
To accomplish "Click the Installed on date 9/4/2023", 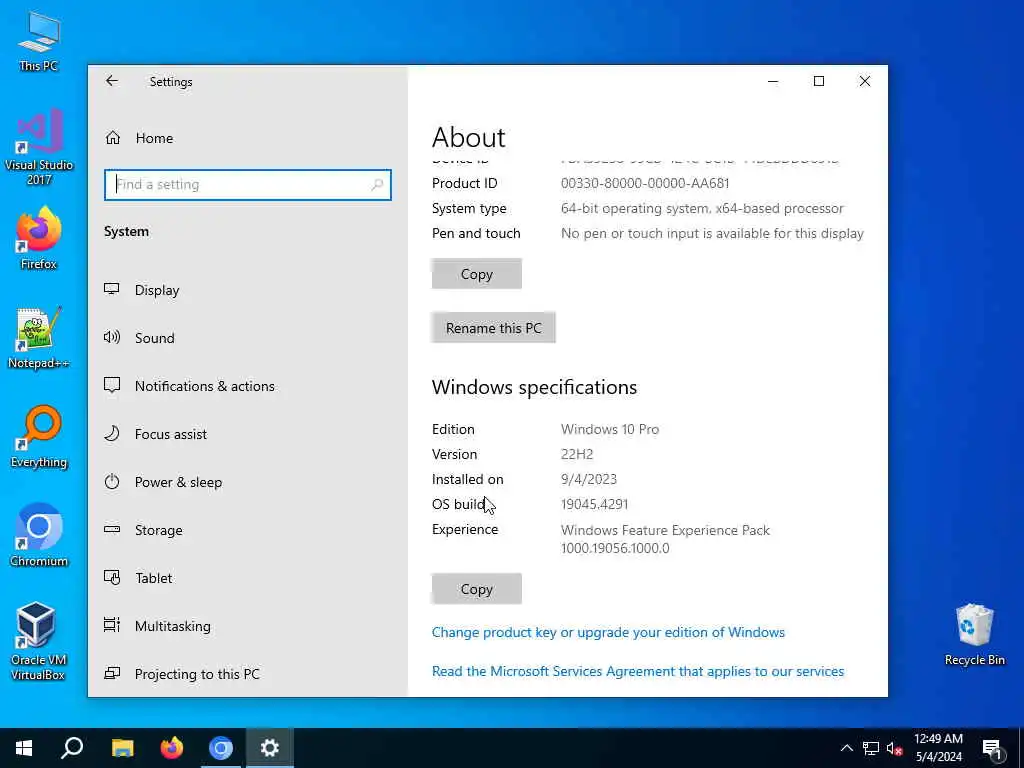I will pyautogui.click(x=588, y=479).
